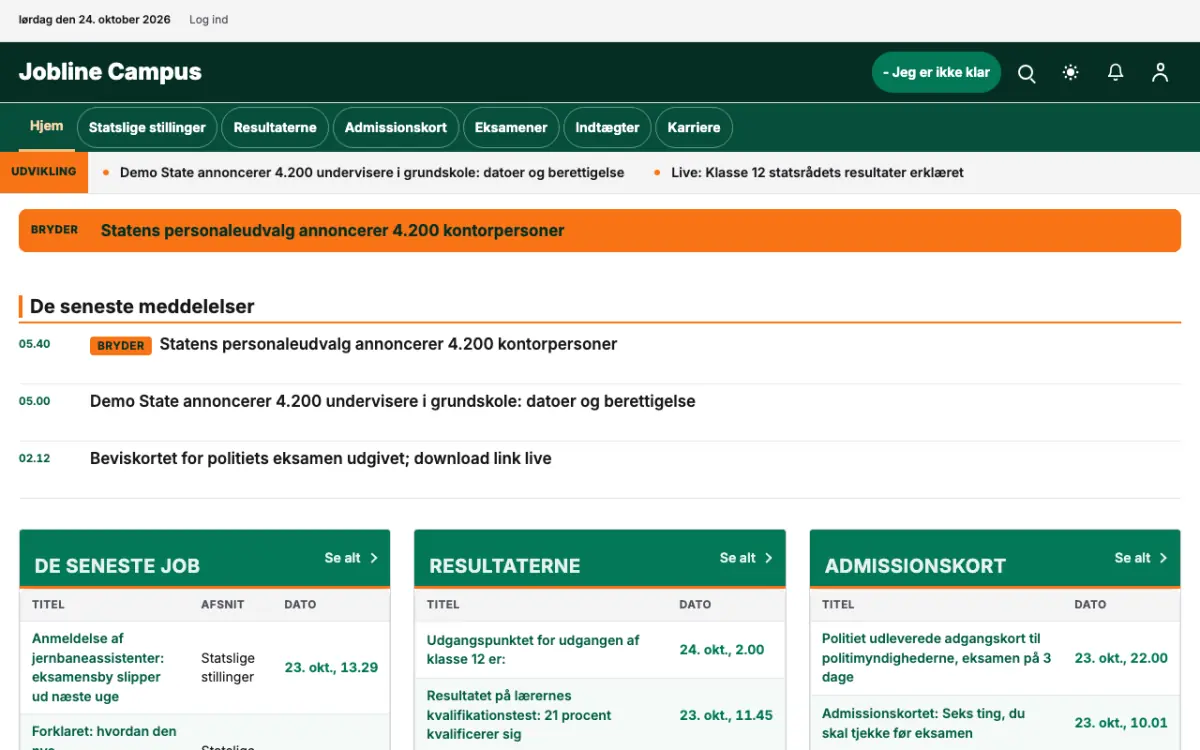Open the Admissionskort nav item
The width and height of the screenshot is (1200, 750).
[396, 128]
